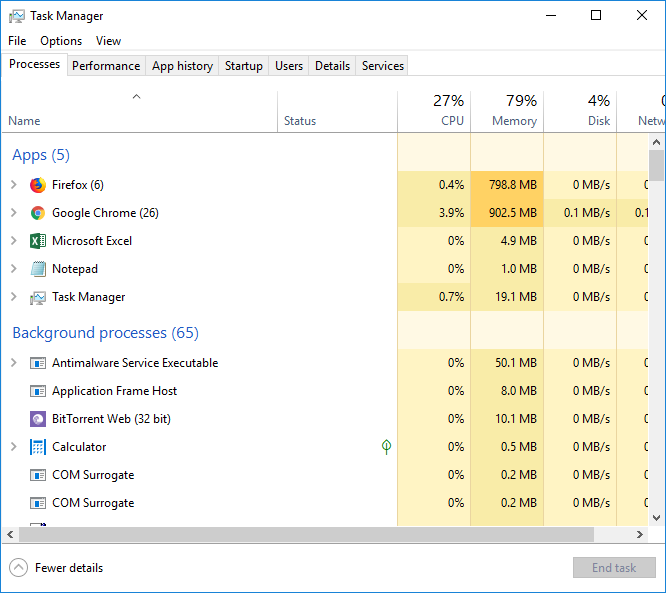Click the Task Manager row icon
666x593 pixels.
(x=38, y=297)
